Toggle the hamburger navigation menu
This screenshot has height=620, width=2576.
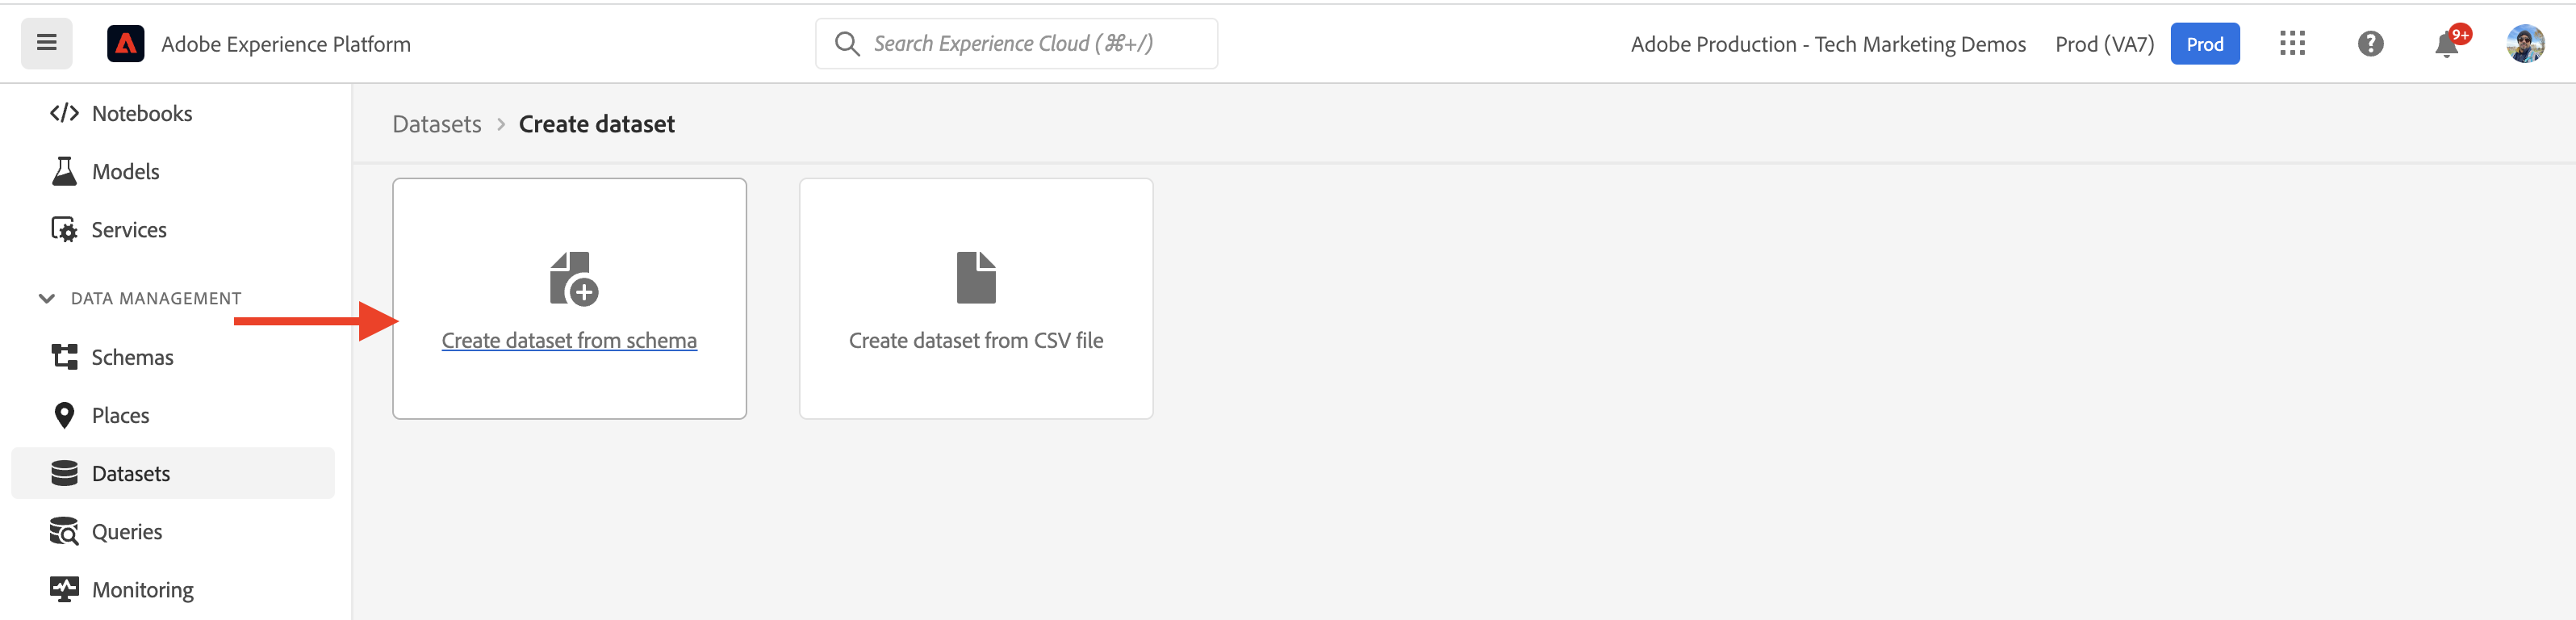[x=46, y=43]
